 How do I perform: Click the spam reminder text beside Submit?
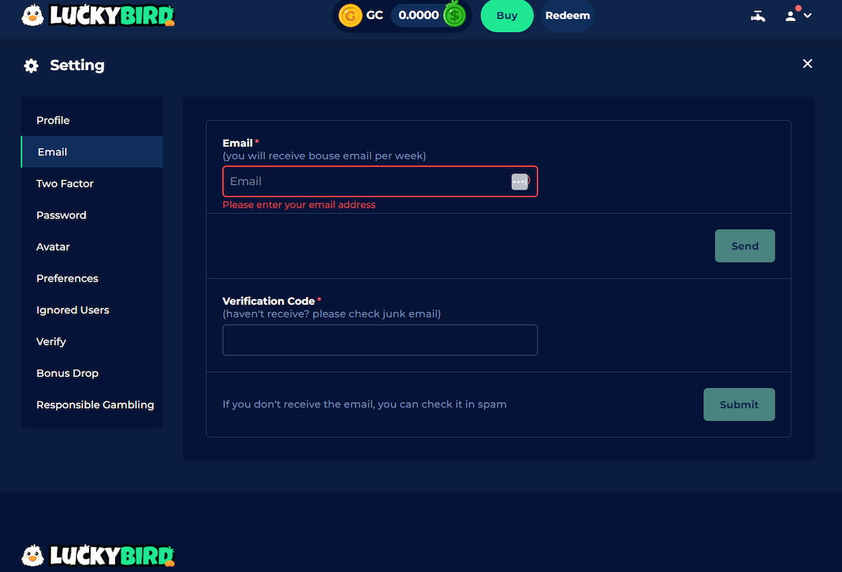(x=365, y=404)
